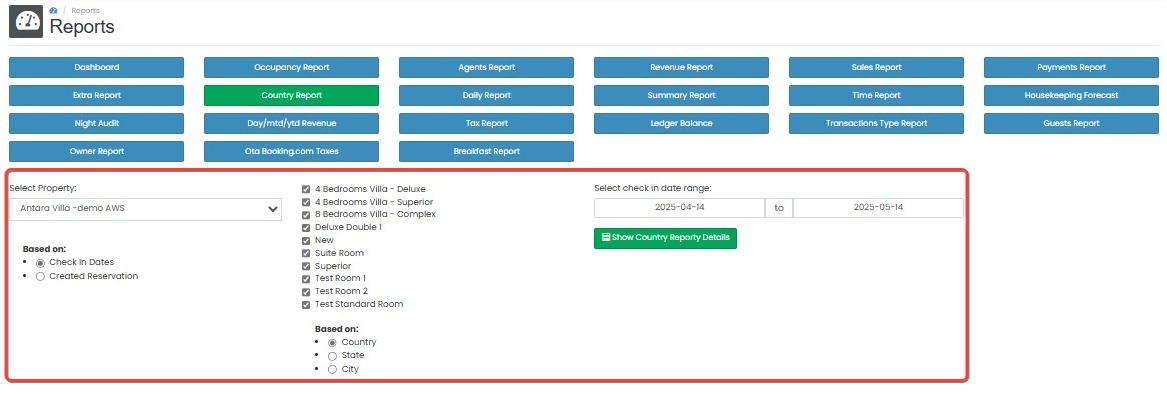1167x396 pixels.
Task: Uncheck 8 Bedrooms Villa - Complex
Action: coord(306,214)
